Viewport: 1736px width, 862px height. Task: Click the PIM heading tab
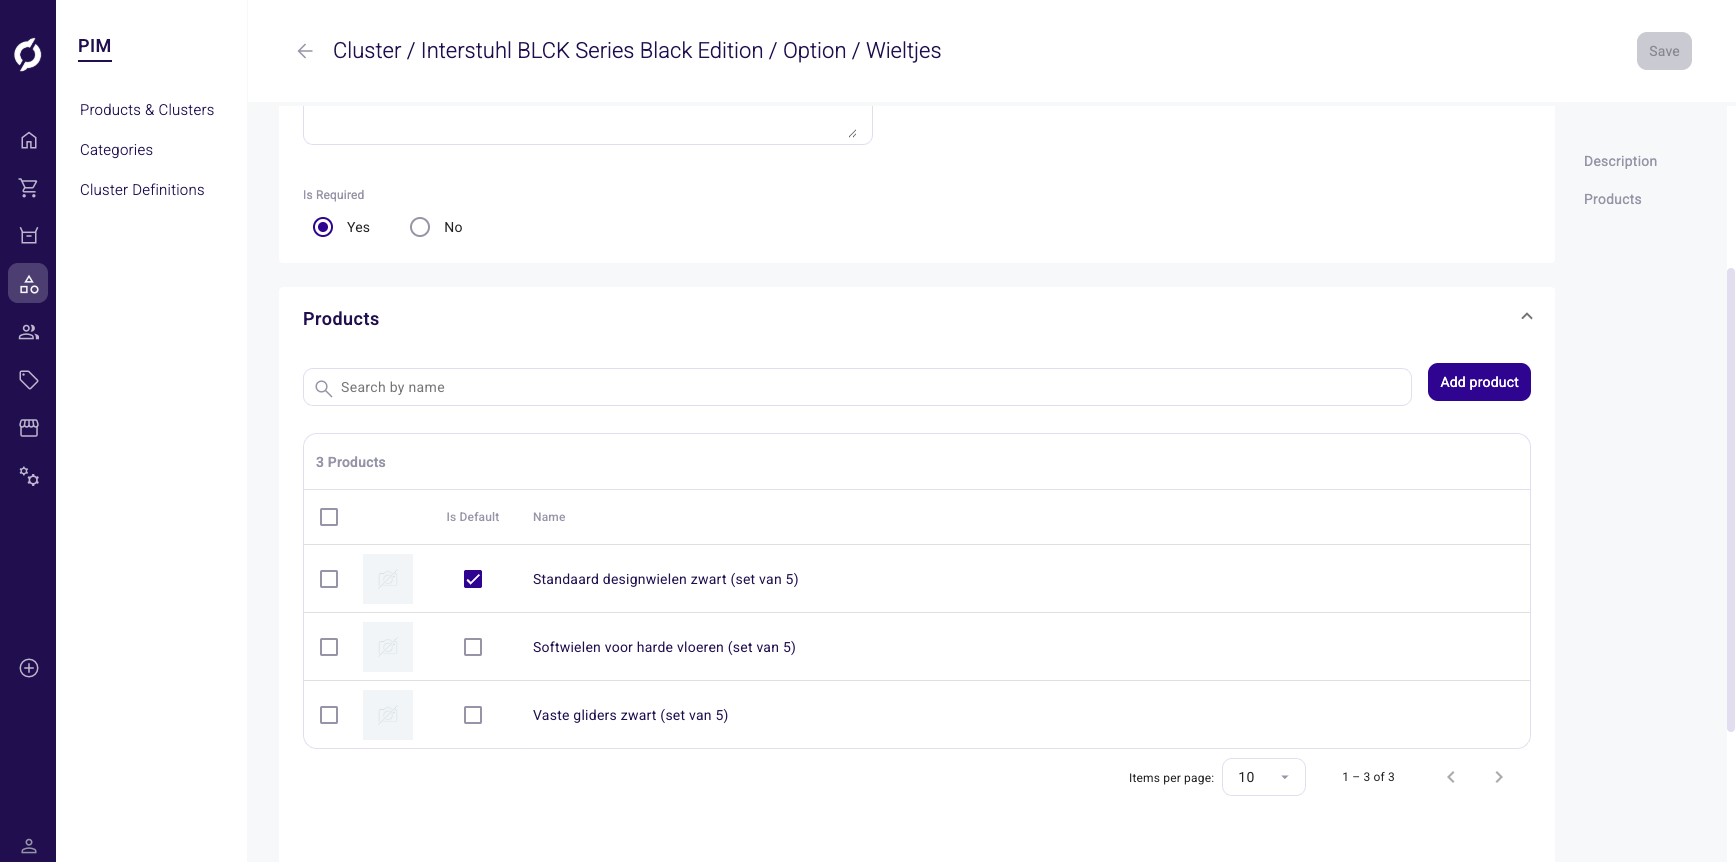95,46
